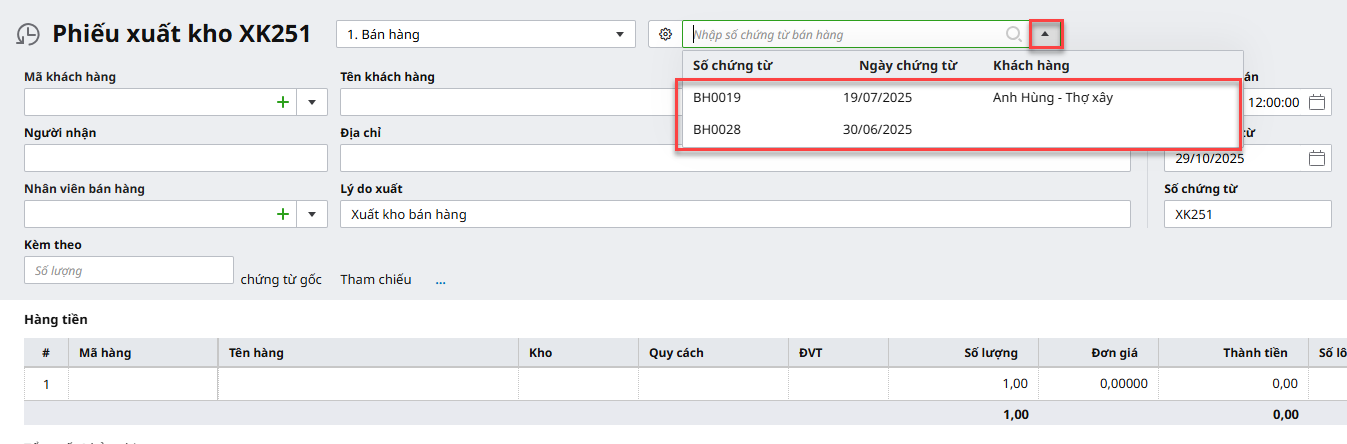The height and width of the screenshot is (444, 1347).
Task: Open calendar for the 29/10/2025 date field
Action: point(1317,158)
